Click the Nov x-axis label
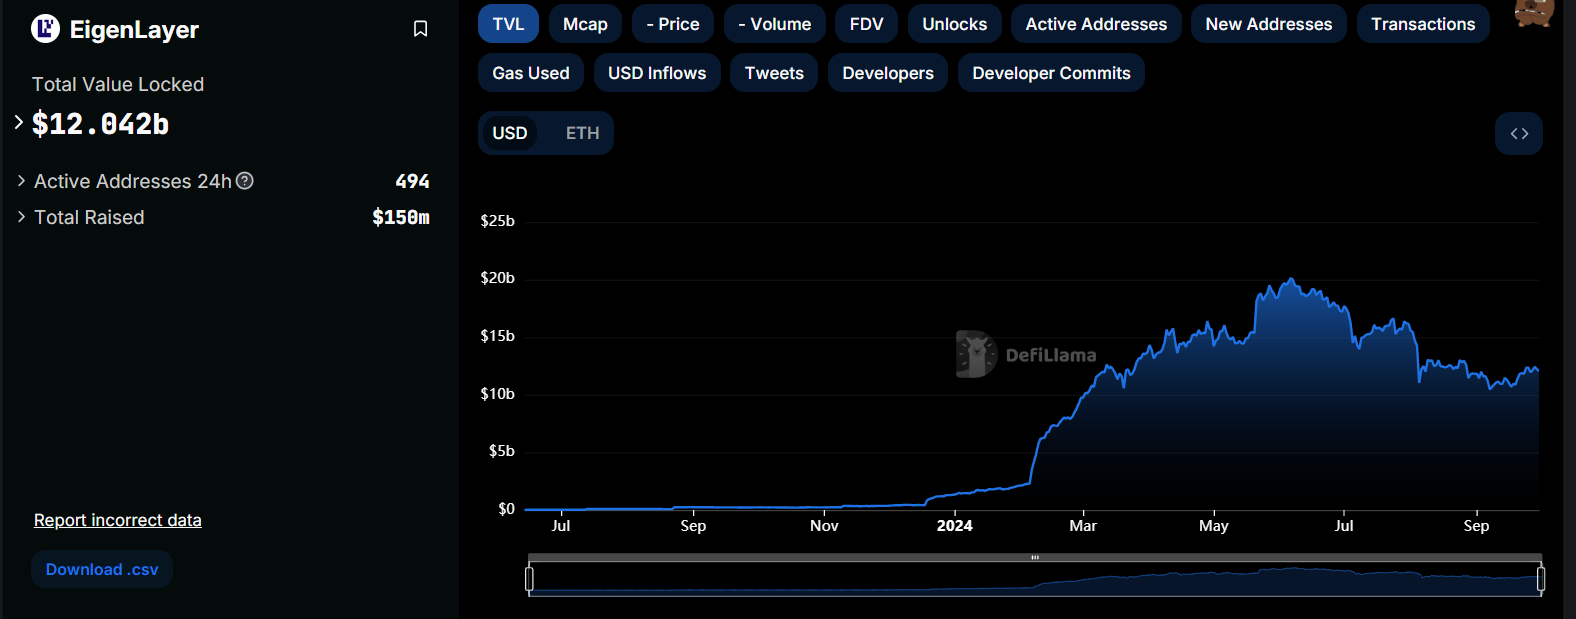Viewport: 1576px width, 619px height. click(x=824, y=526)
